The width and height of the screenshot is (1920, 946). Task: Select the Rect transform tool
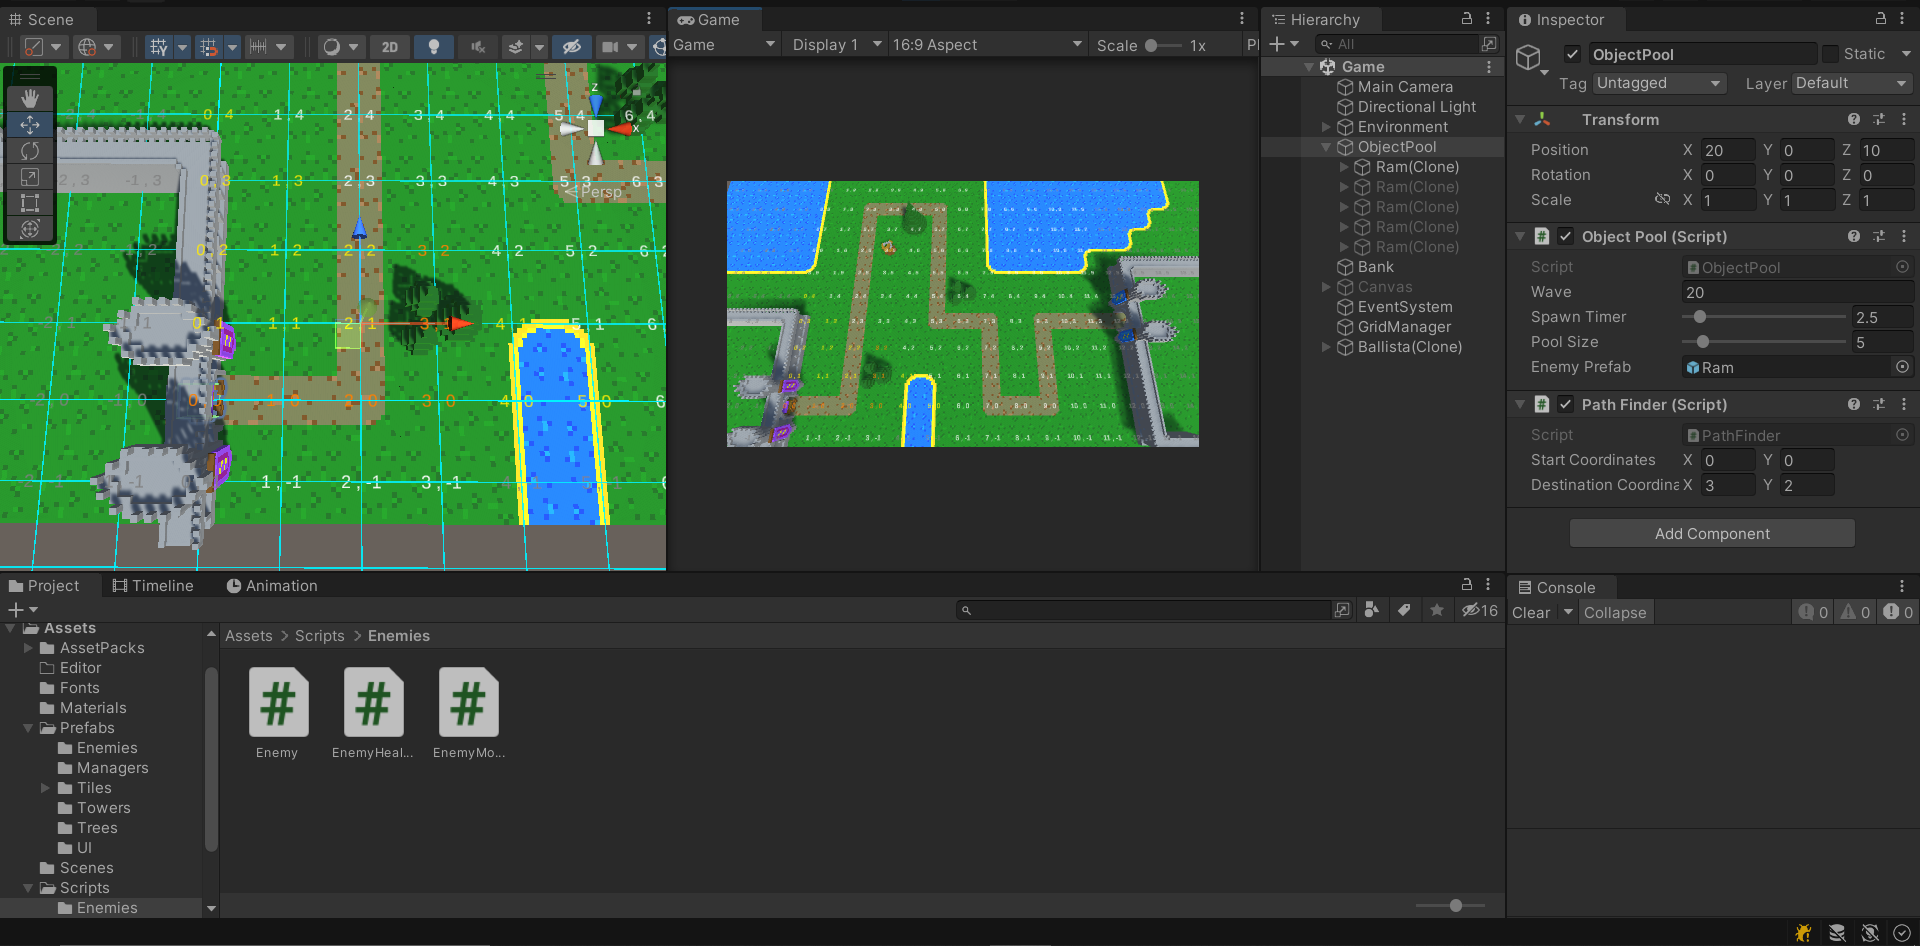pyautogui.click(x=30, y=202)
